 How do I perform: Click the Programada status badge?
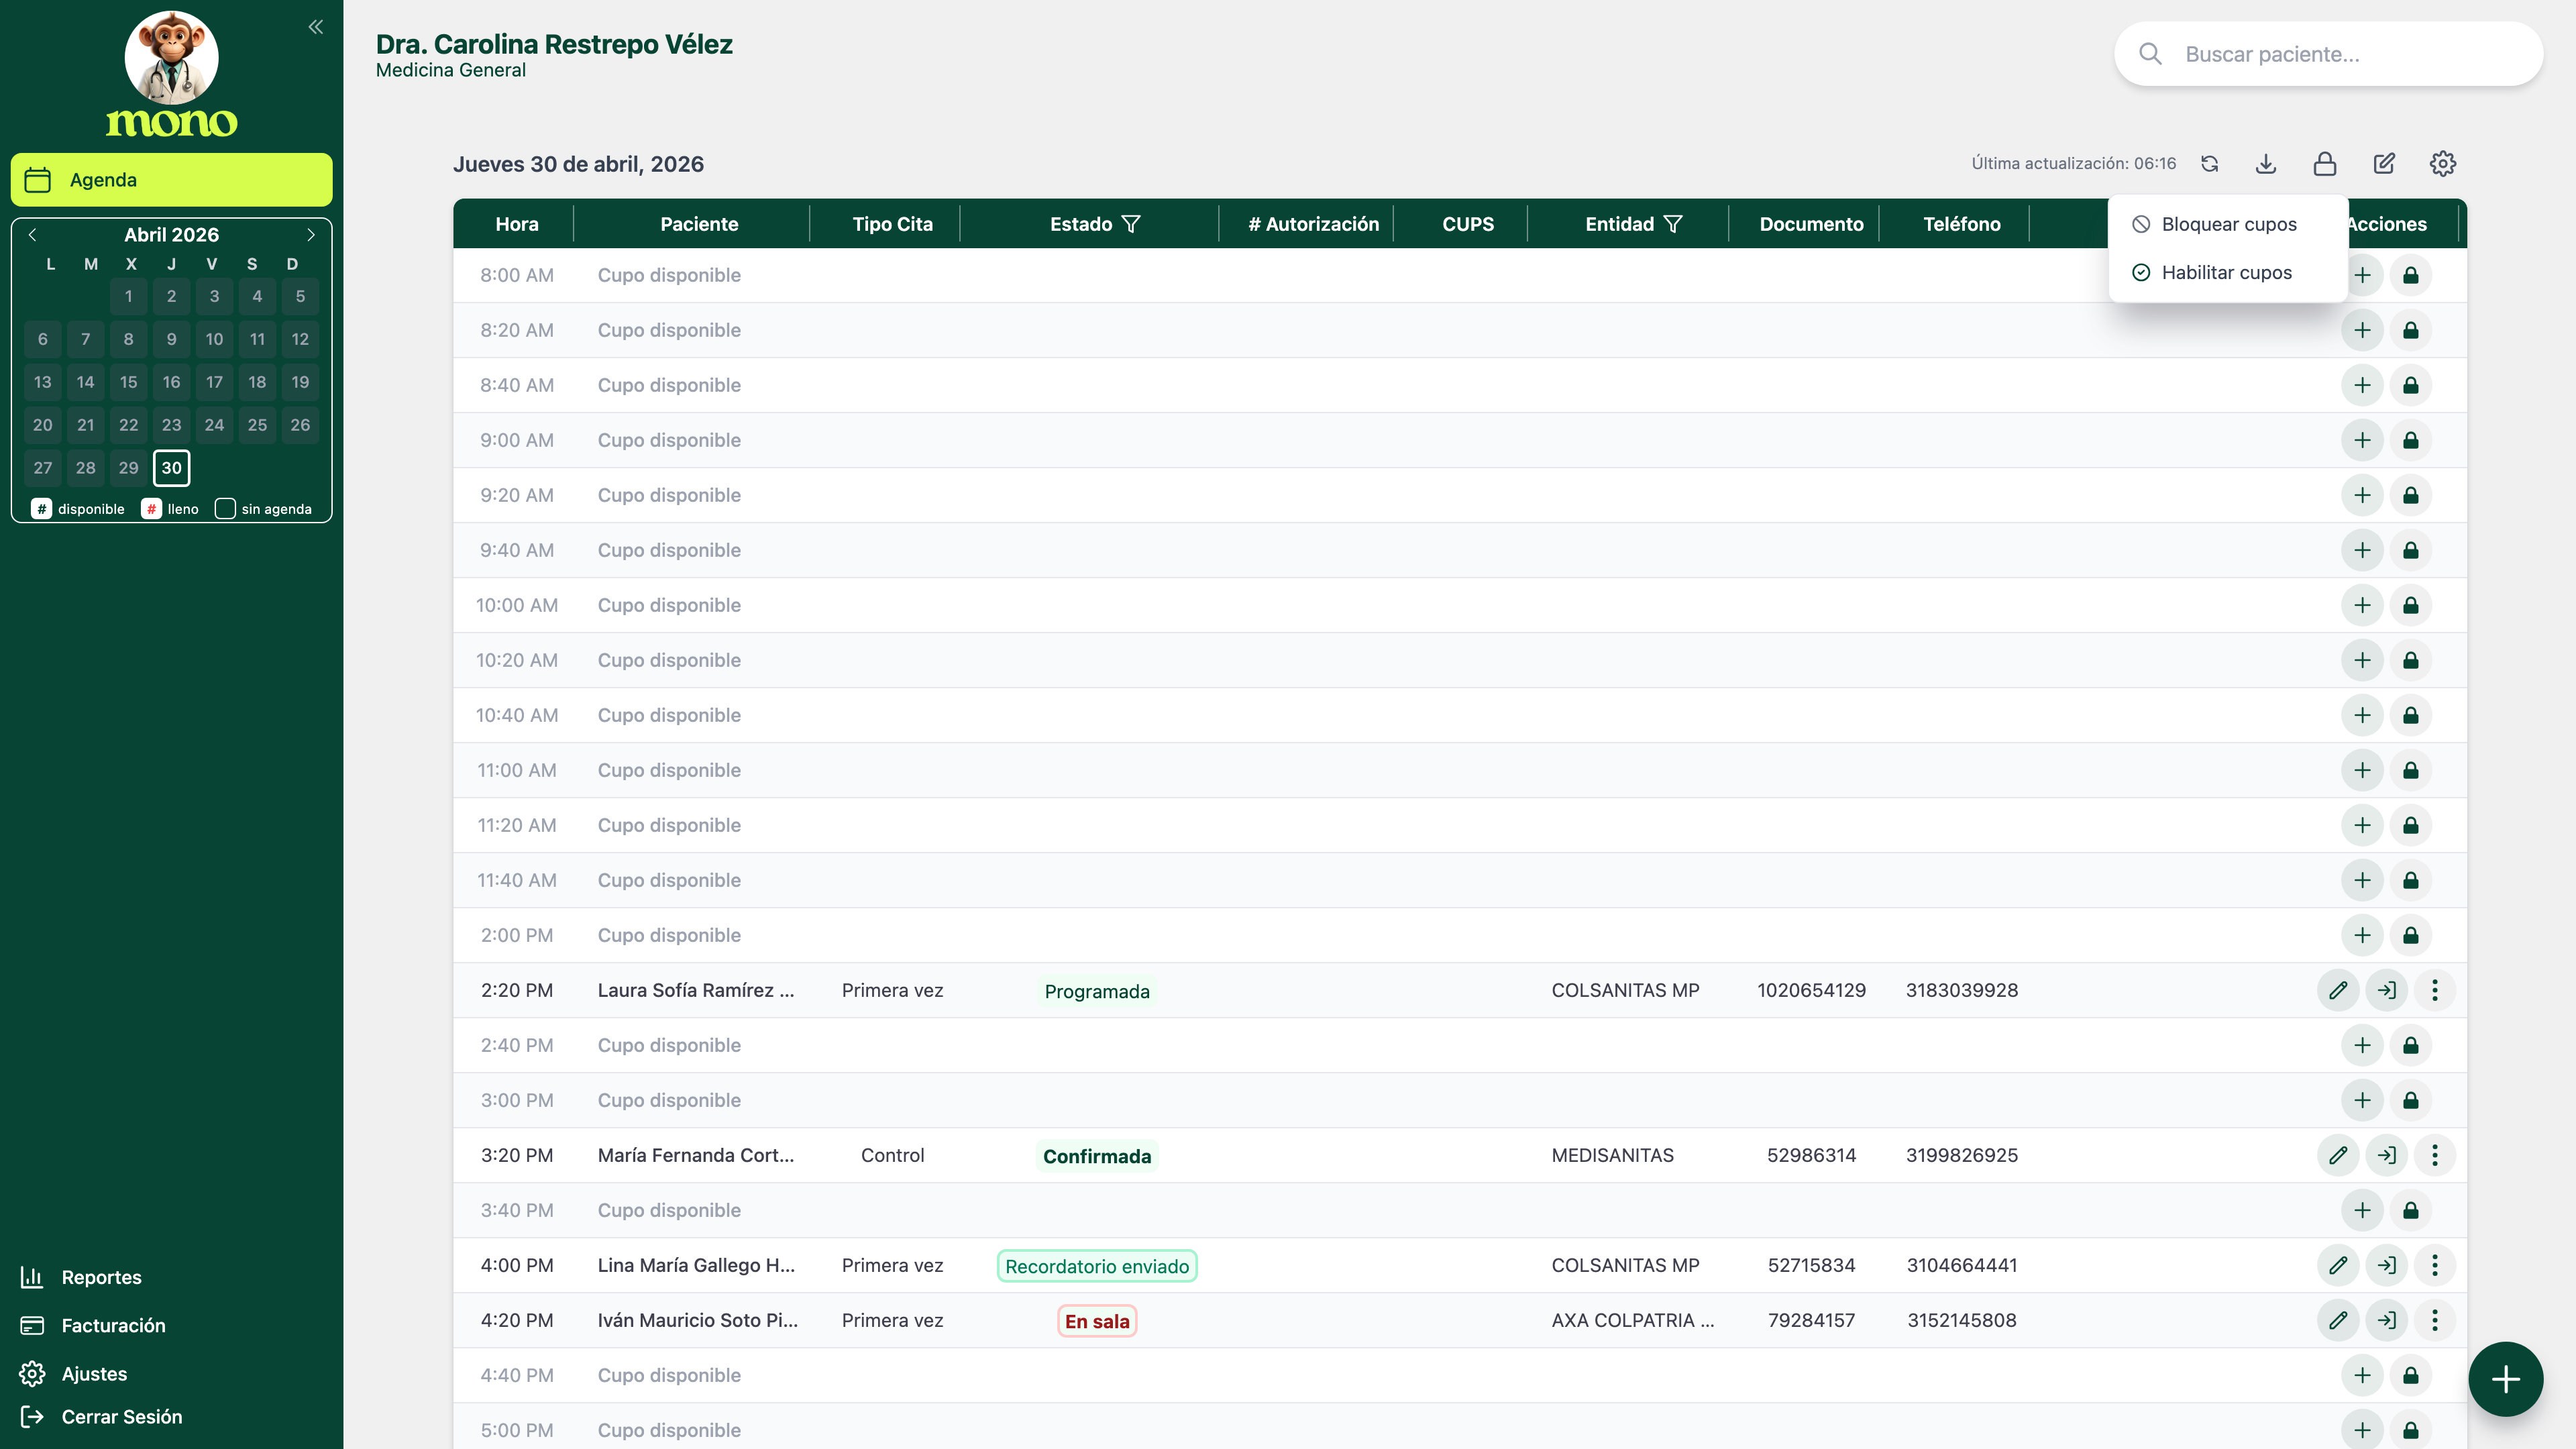tap(1097, 991)
